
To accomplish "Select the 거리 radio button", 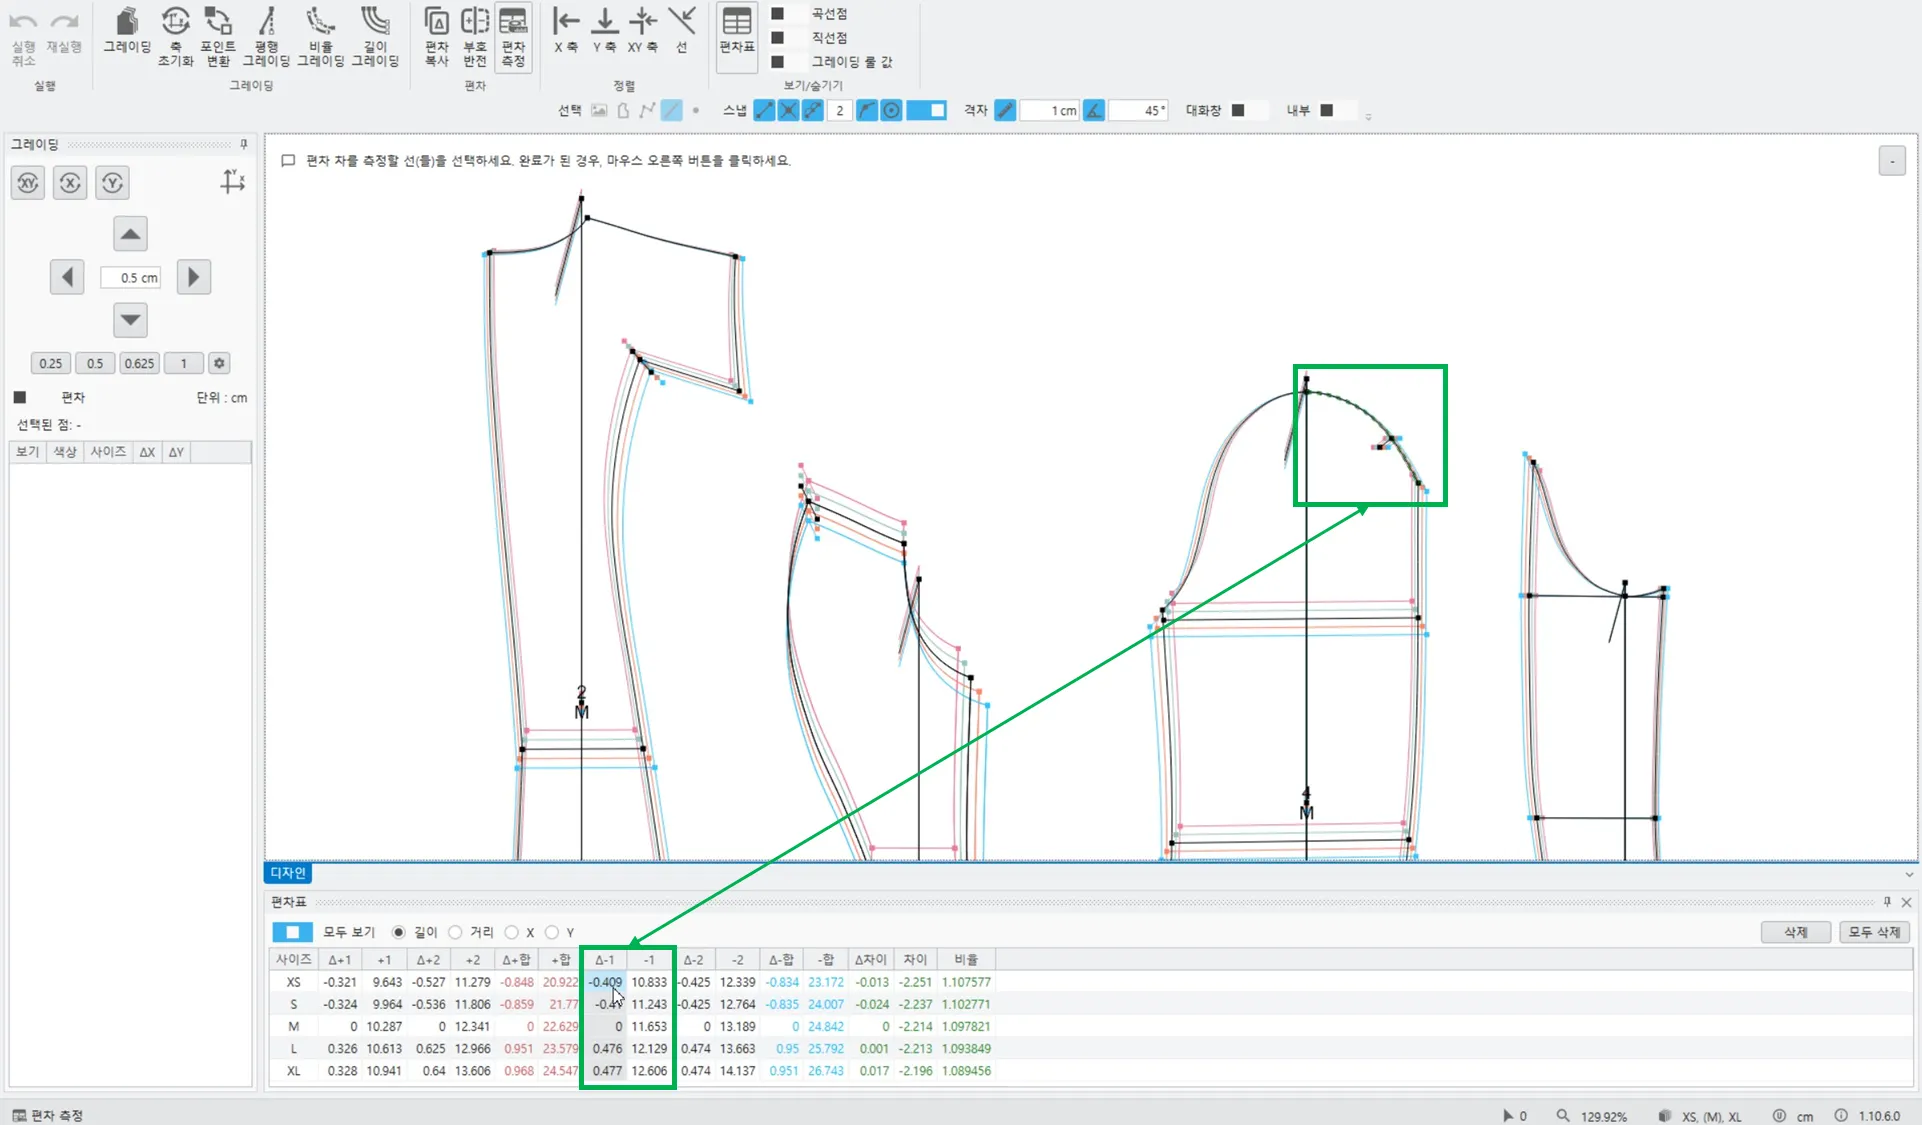I will tap(456, 932).
